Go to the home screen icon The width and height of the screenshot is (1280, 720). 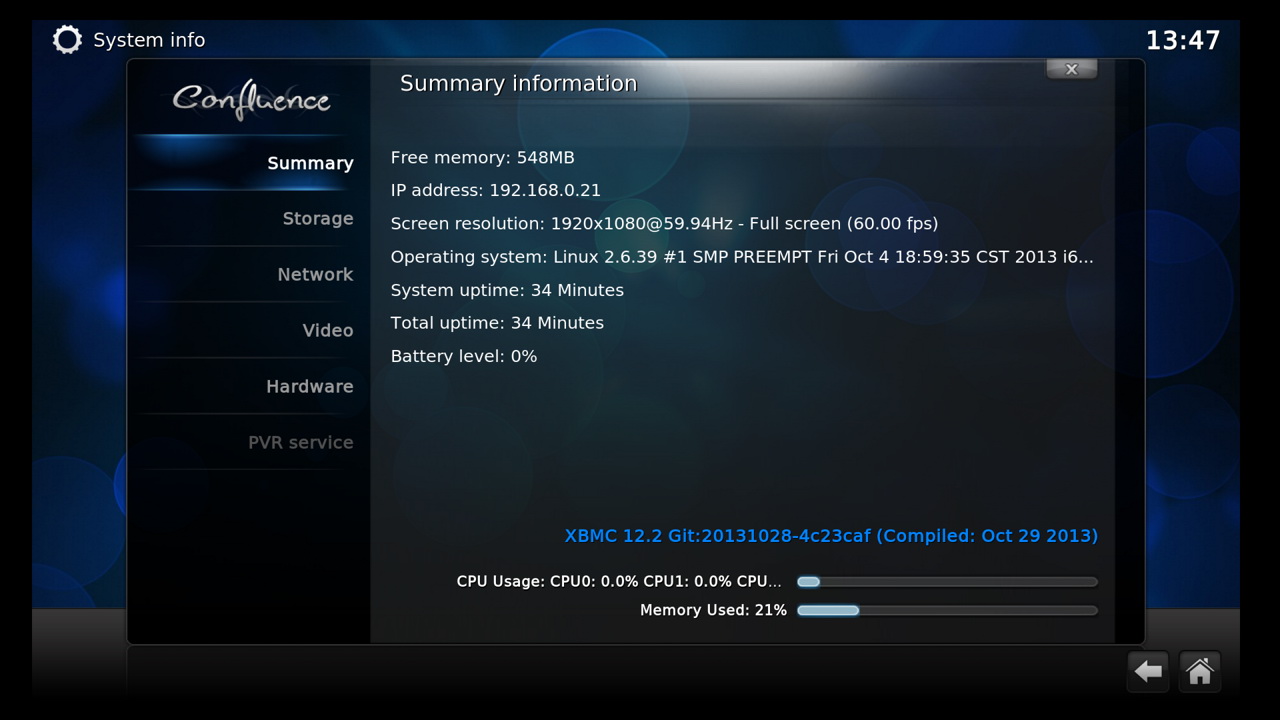(1199, 671)
